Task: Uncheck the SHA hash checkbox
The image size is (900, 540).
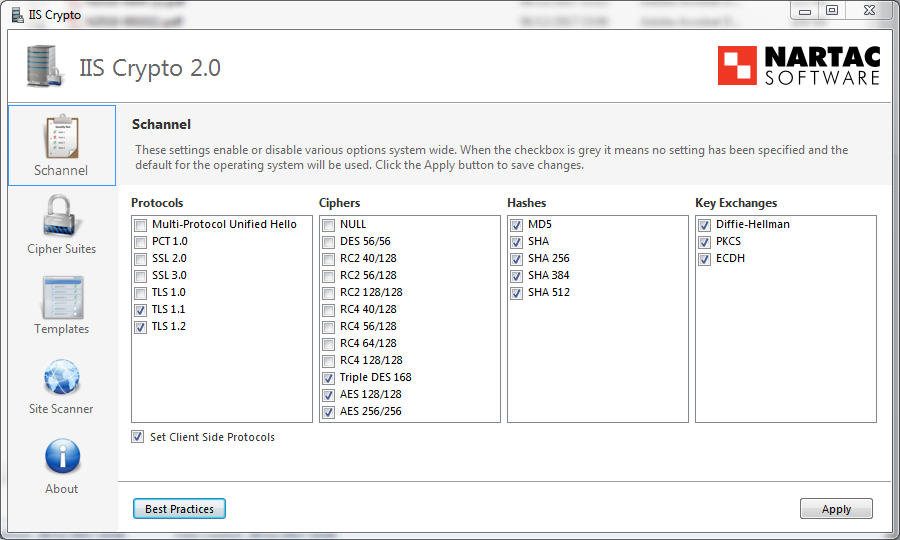Action: [x=517, y=242]
